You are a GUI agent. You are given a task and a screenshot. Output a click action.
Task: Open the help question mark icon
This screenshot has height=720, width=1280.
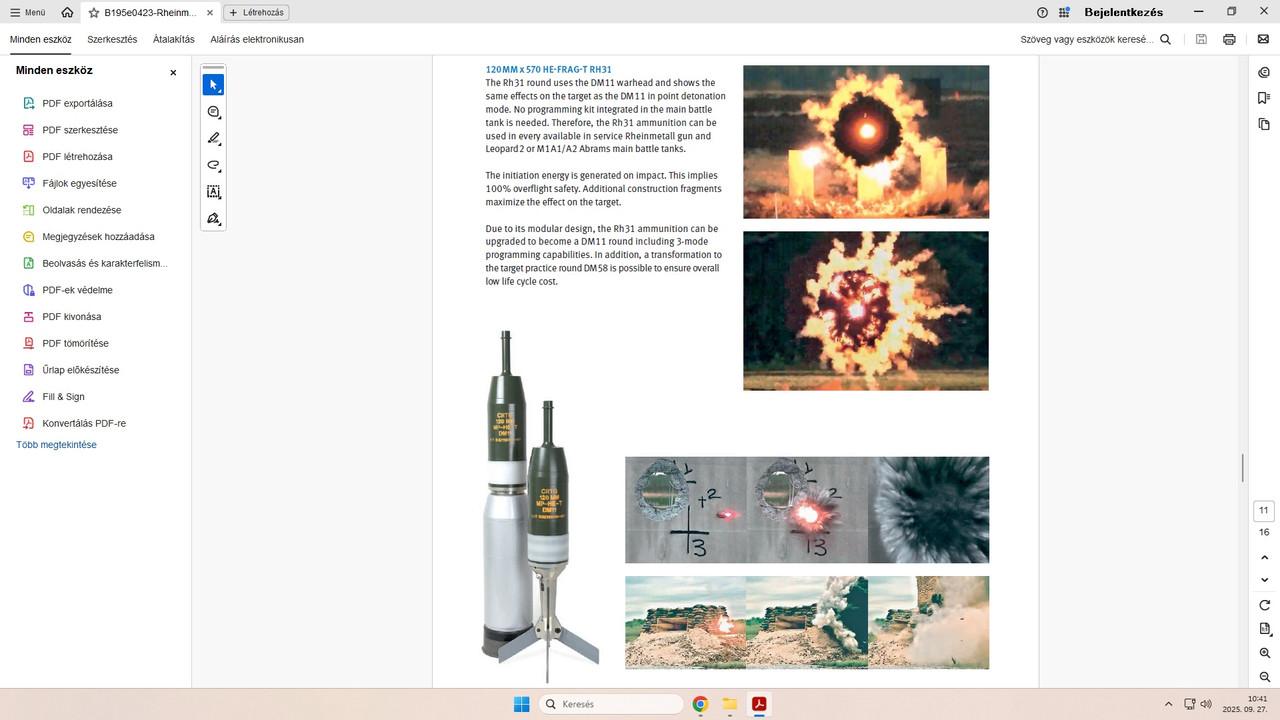[x=1043, y=12]
